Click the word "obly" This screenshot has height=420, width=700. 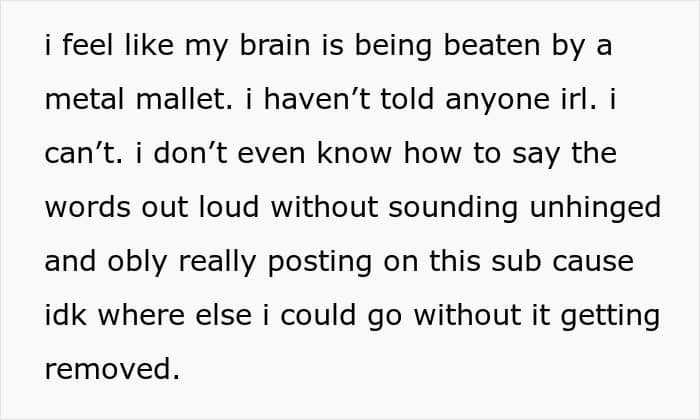pyautogui.click(x=137, y=262)
